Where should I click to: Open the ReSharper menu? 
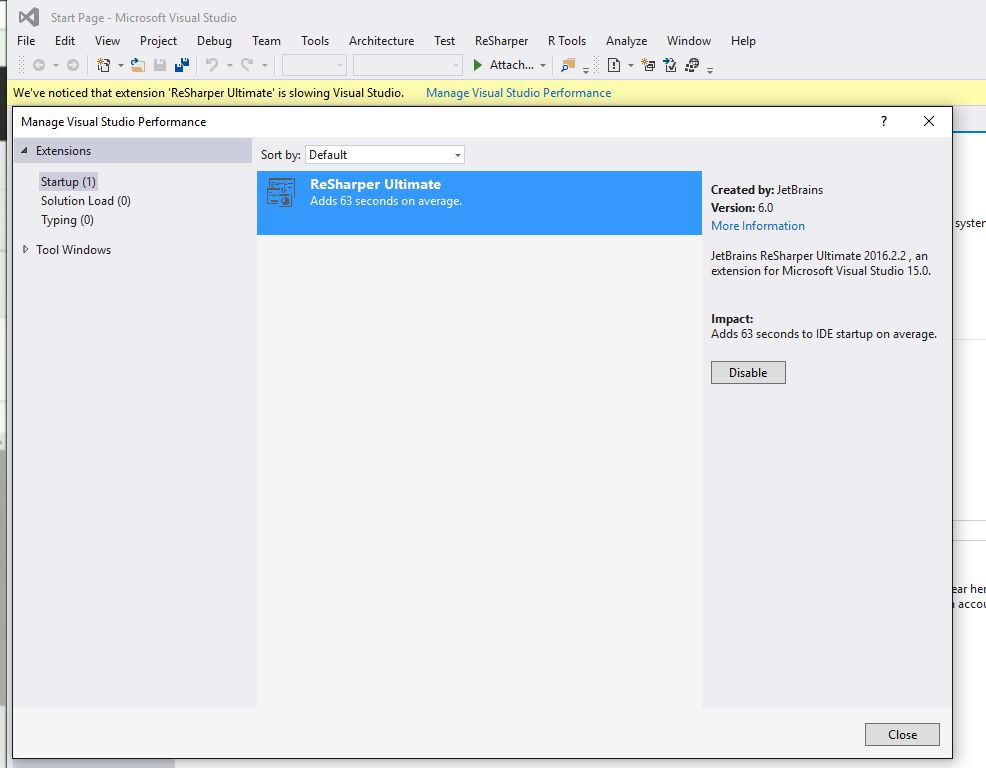click(501, 41)
